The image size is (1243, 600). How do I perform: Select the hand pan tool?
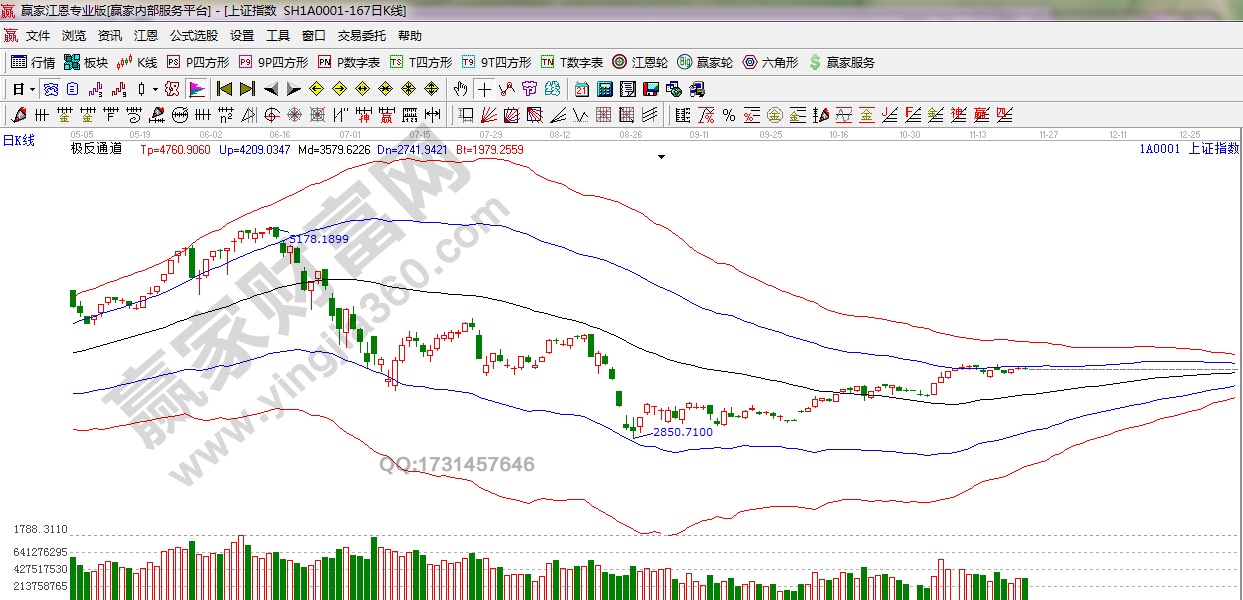[x=460, y=89]
